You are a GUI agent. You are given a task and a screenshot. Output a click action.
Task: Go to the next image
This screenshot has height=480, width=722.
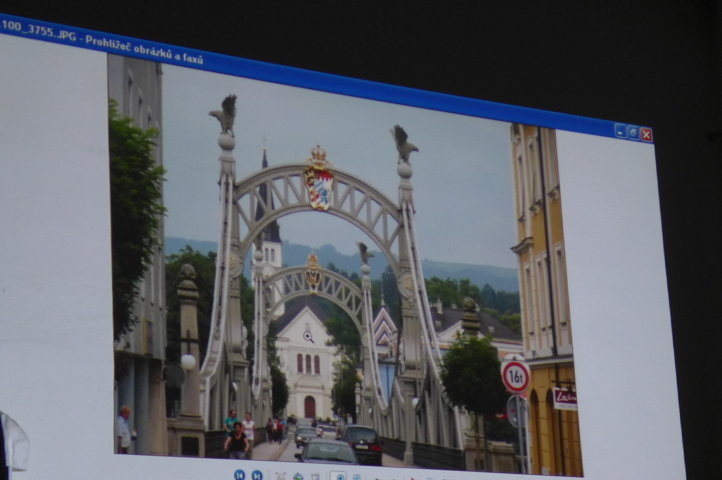click(257, 475)
